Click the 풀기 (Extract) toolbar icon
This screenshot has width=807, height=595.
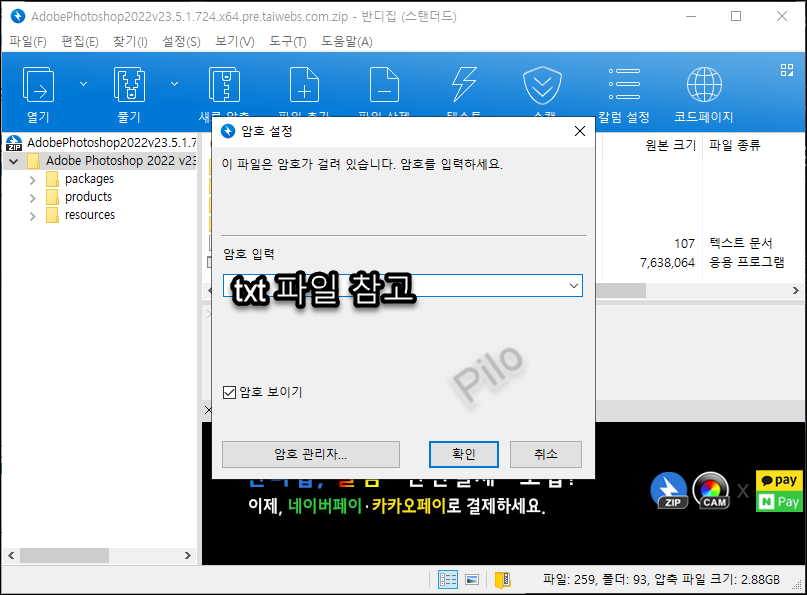click(129, 85)
